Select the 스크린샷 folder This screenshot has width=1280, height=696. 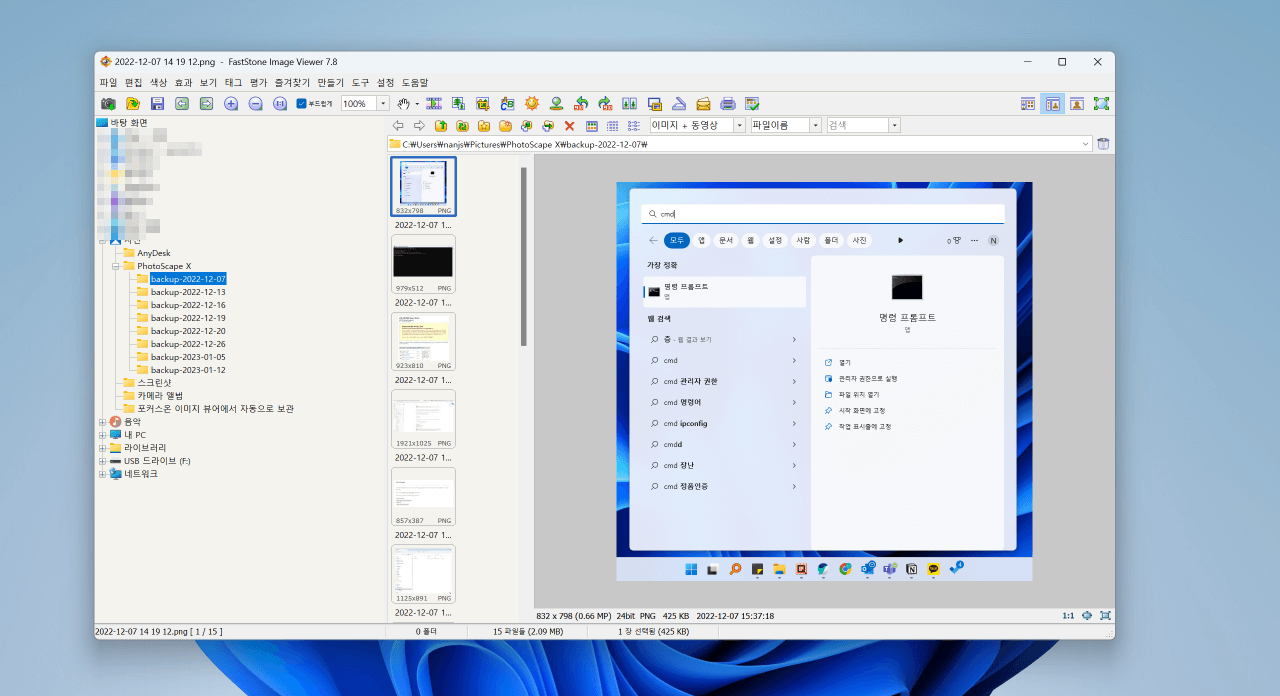click(154, 383)
